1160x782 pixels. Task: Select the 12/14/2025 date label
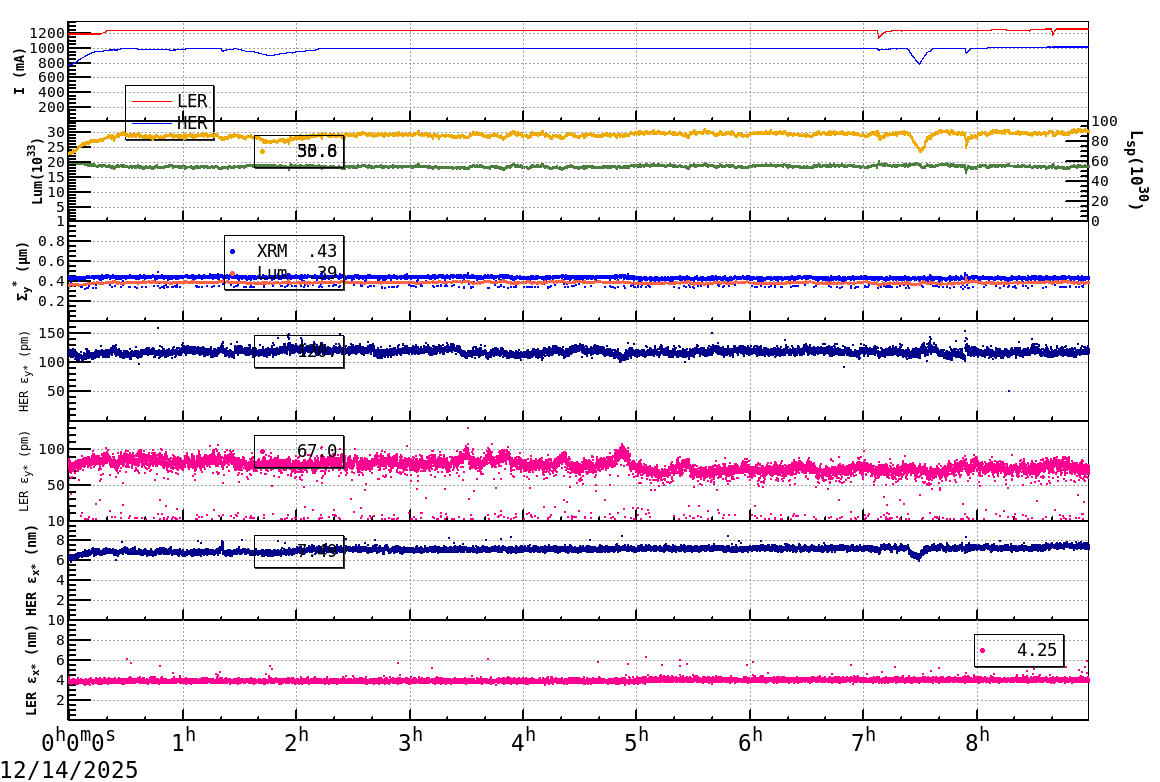click(x=68, y=768)
